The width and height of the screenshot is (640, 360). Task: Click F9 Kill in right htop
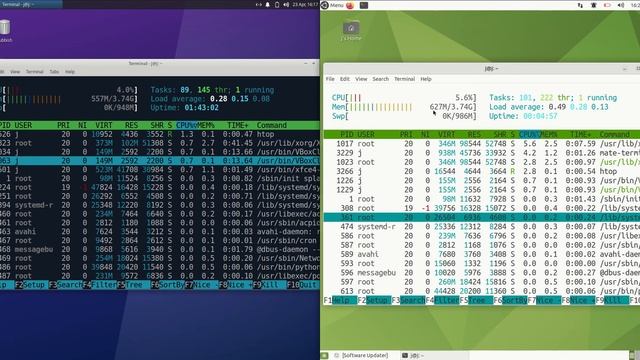[612, 300]
